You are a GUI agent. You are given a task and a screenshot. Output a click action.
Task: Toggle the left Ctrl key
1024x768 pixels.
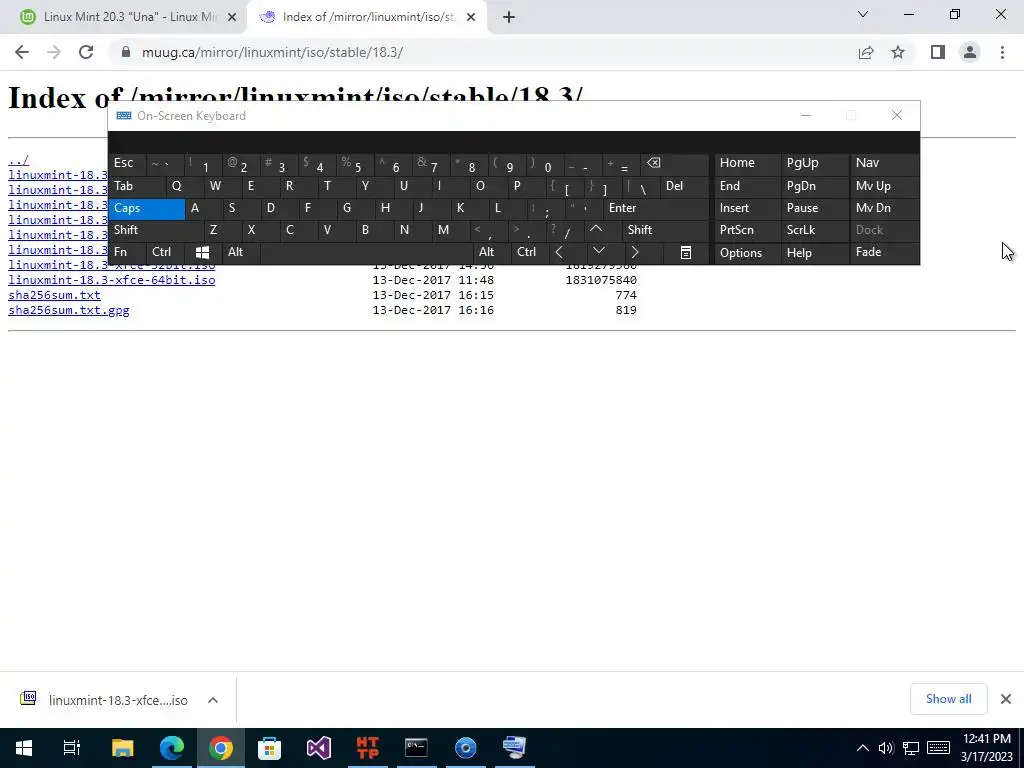167,252
